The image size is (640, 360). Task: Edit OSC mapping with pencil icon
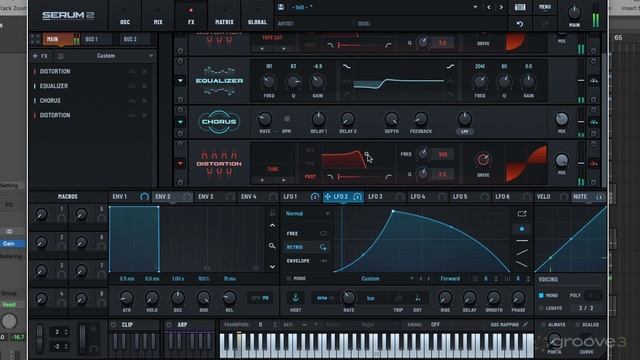pyautogui.click(x=525, y=324)
